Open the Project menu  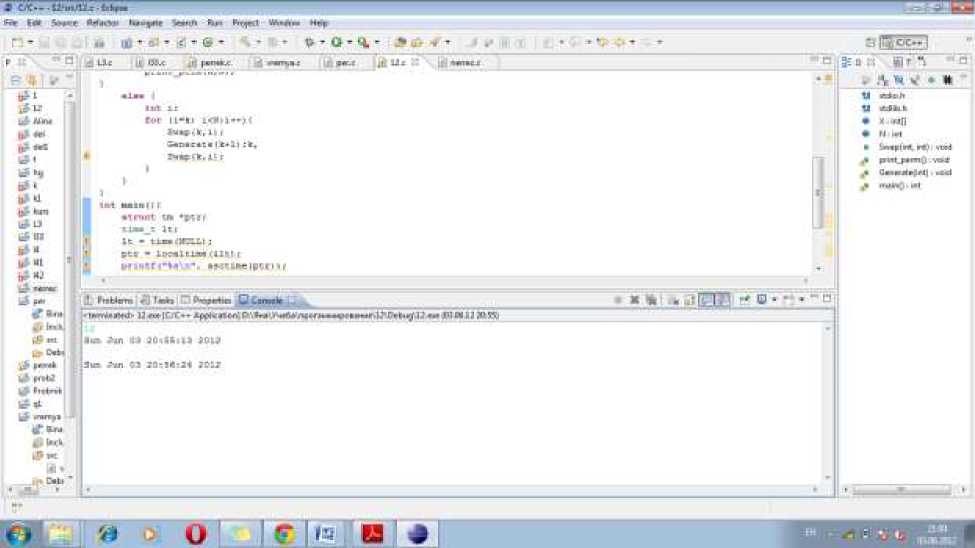(x=245, y=23)
